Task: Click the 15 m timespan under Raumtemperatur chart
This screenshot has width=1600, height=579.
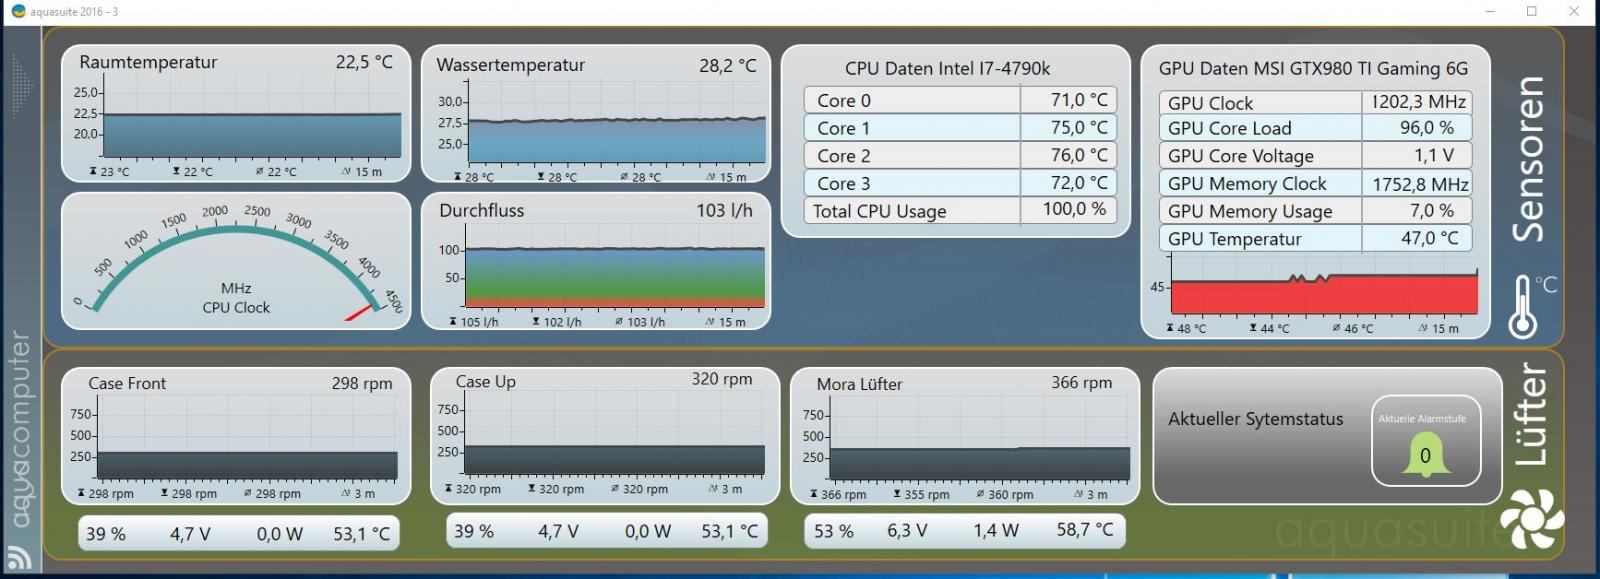Action: point(362,172)
